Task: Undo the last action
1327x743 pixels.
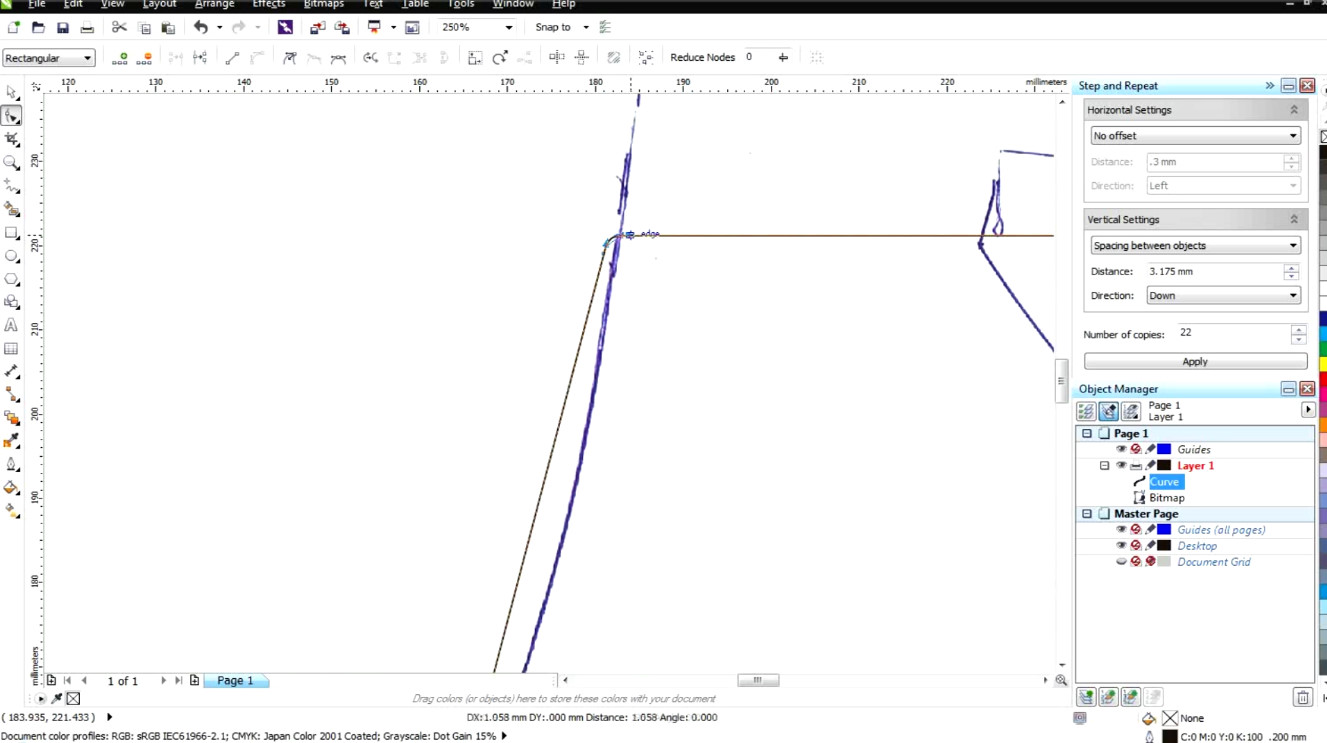Action: click(201, 28)
